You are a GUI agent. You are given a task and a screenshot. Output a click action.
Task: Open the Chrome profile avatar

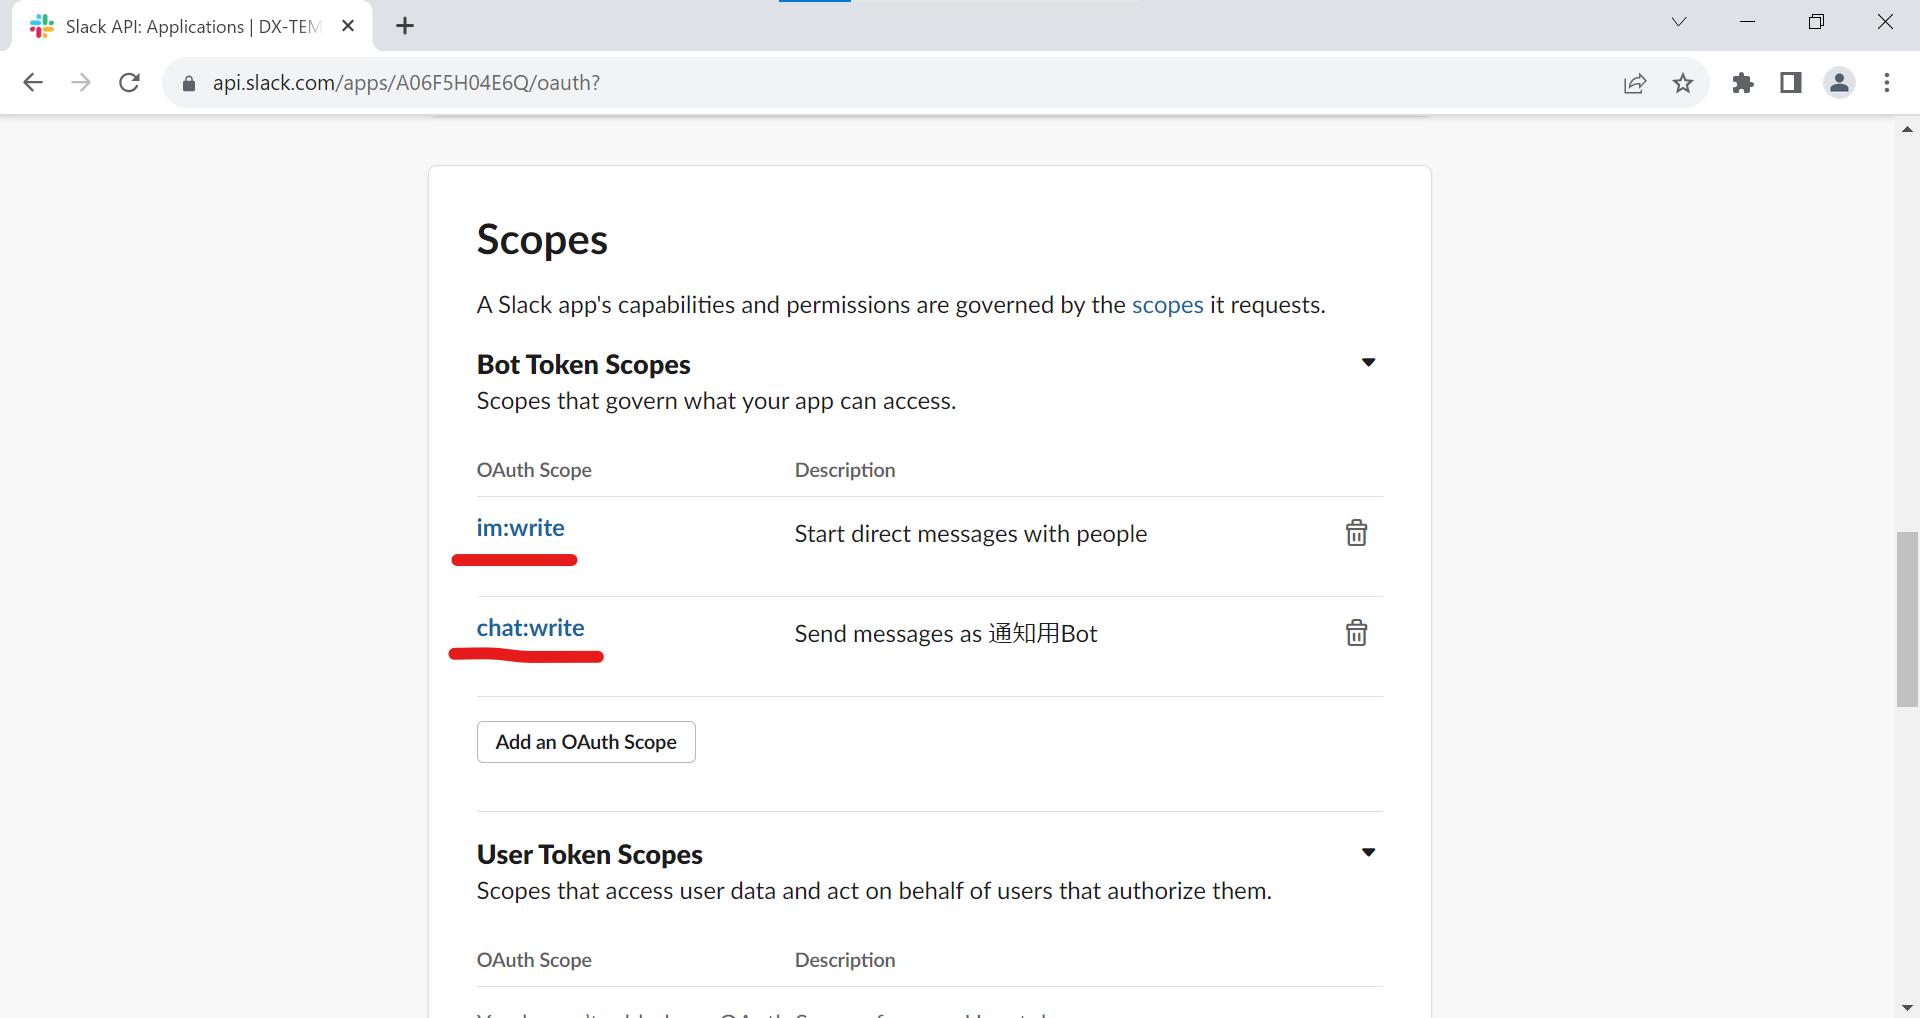click(1839, 83)
